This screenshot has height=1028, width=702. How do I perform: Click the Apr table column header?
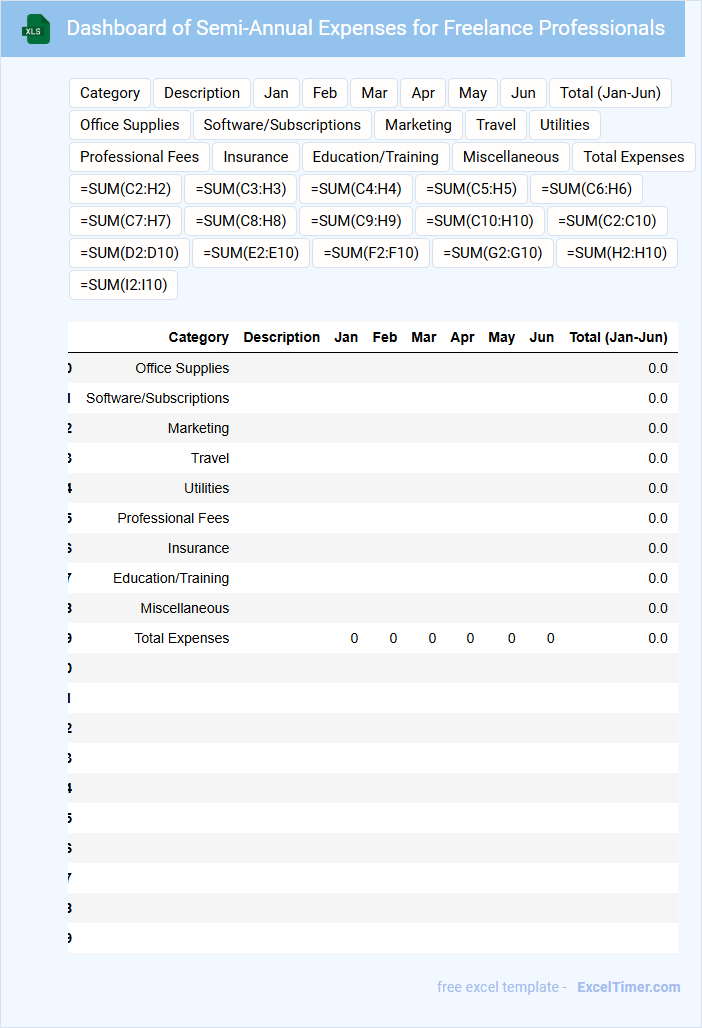(462, 338)
